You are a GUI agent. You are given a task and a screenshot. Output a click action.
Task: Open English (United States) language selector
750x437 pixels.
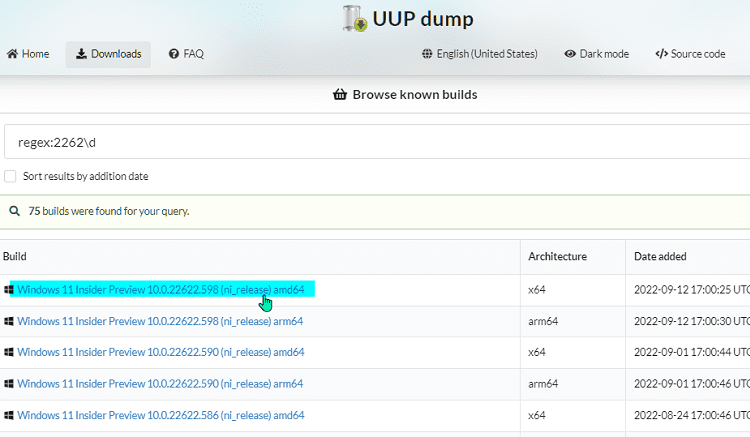[x=480, y=54]
